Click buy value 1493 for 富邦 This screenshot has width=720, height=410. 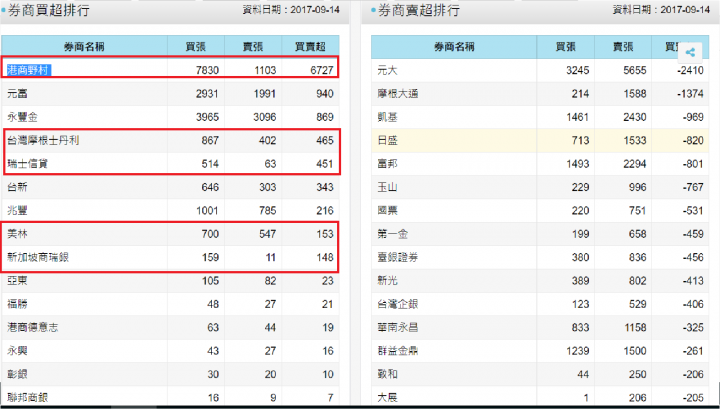tap(577, 164)
